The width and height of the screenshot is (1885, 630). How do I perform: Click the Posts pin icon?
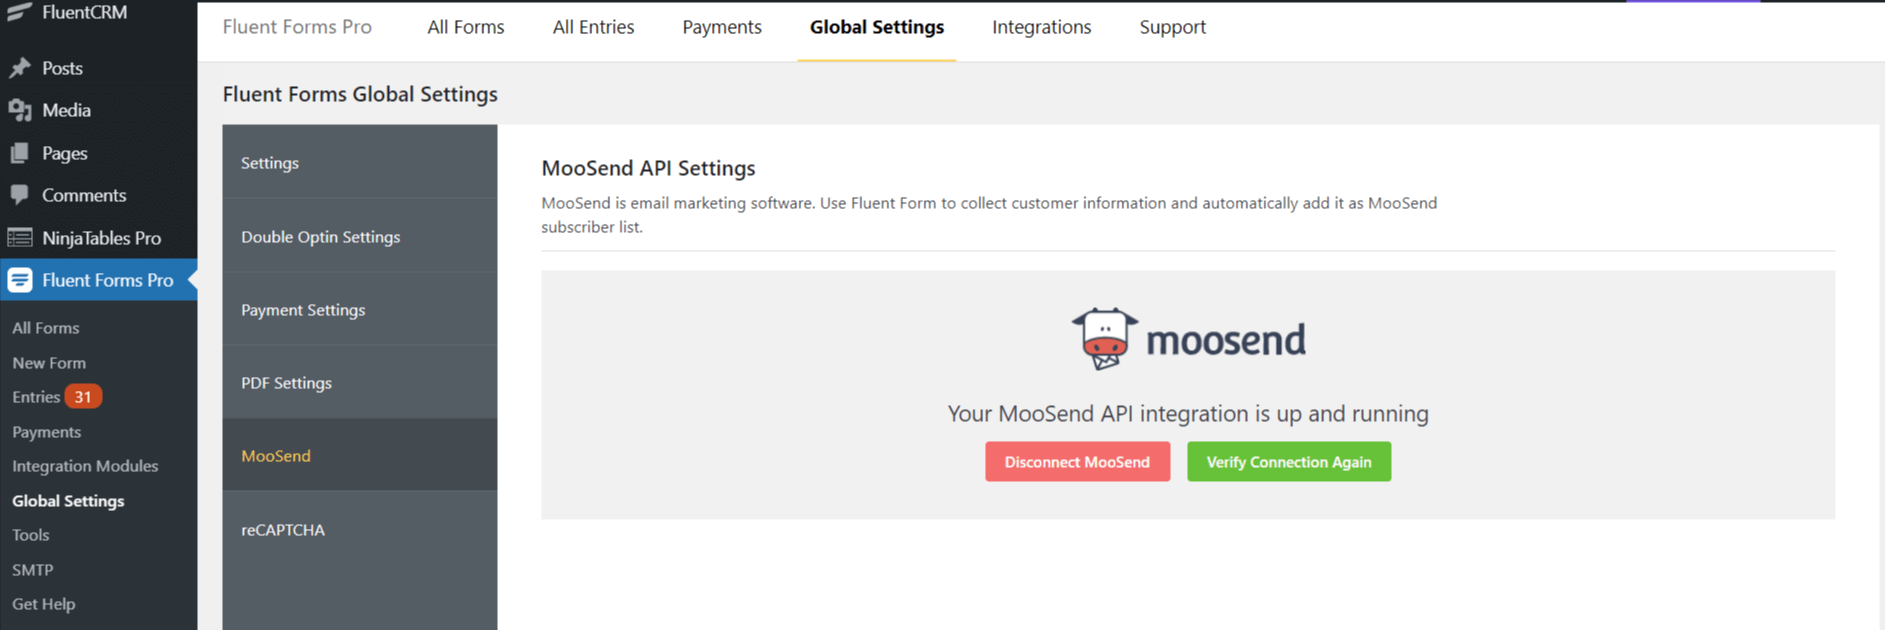(x=19, y=68)
